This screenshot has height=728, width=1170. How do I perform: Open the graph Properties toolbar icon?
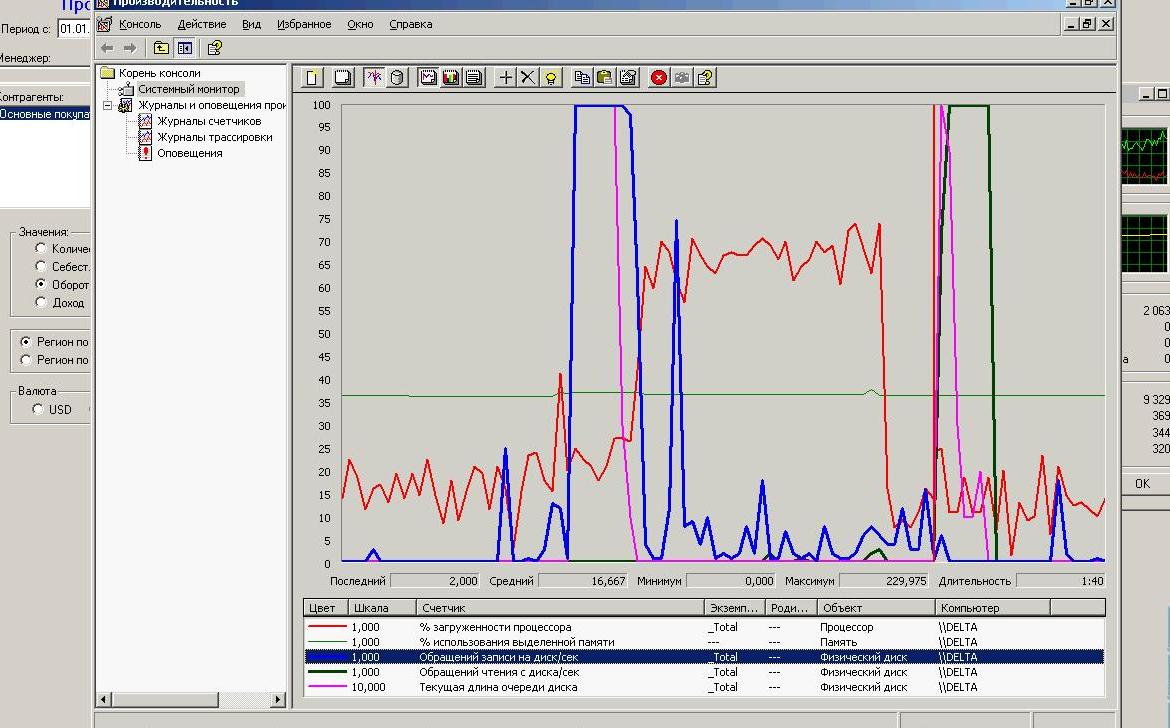(628, 78)
